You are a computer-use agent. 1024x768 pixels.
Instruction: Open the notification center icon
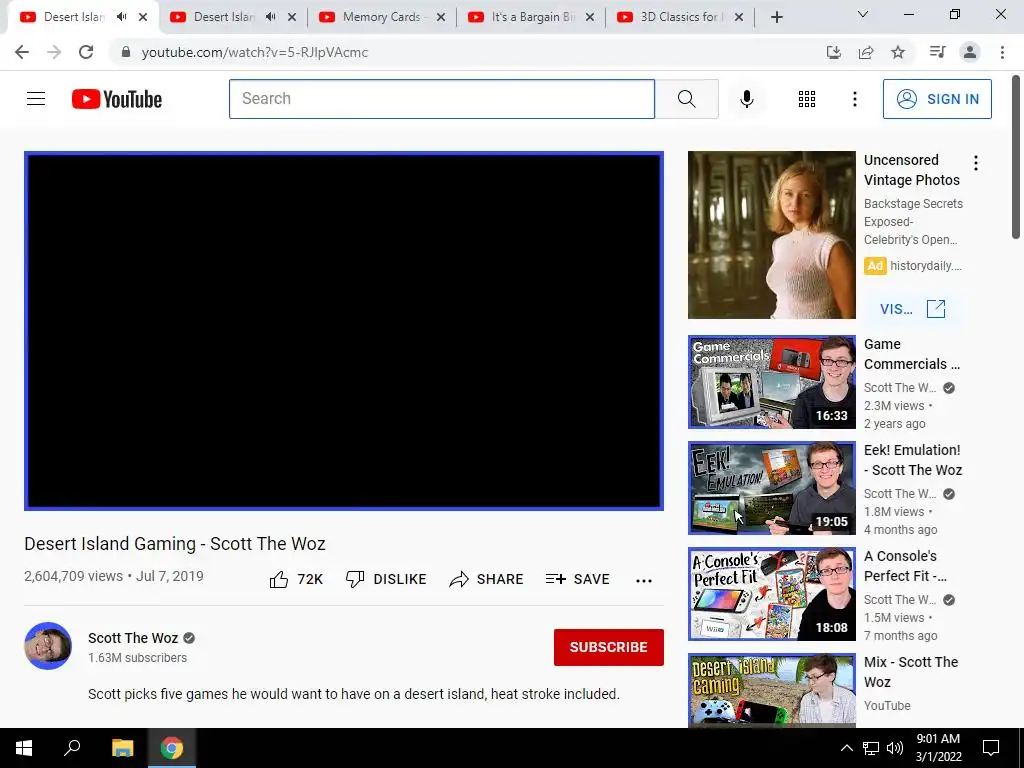(991, 748)
